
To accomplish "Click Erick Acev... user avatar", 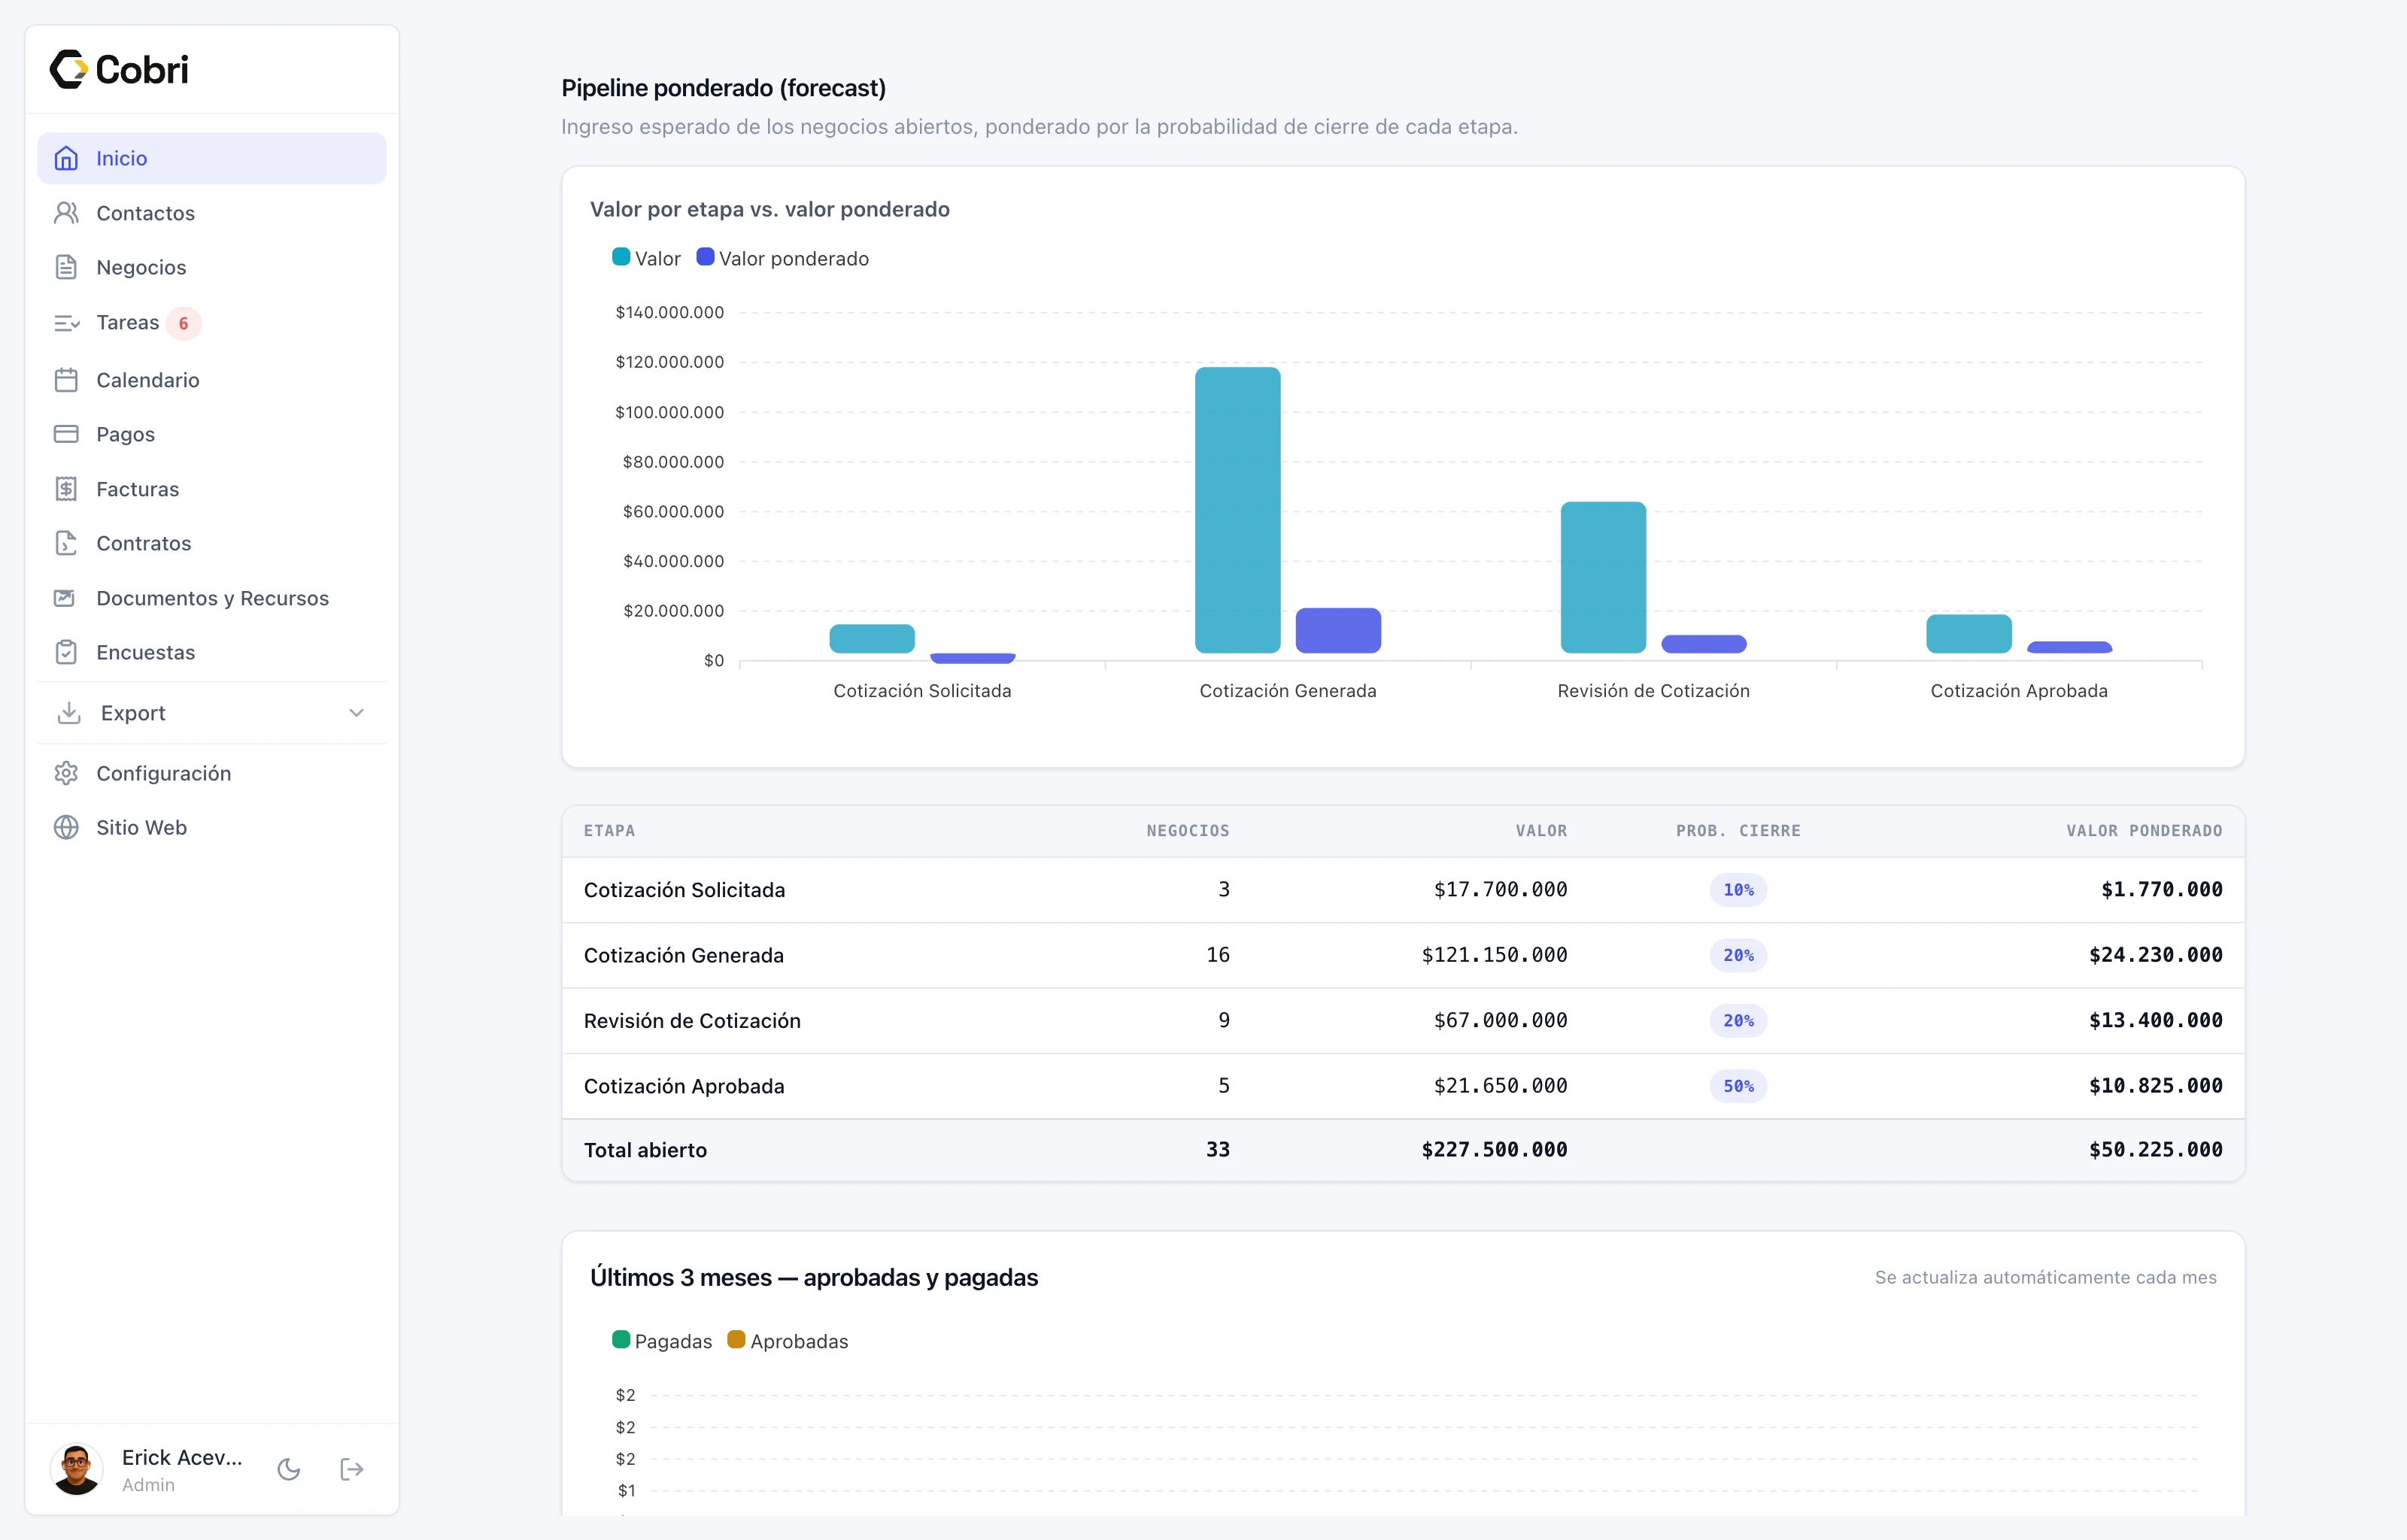I will tap(76, 1469).
